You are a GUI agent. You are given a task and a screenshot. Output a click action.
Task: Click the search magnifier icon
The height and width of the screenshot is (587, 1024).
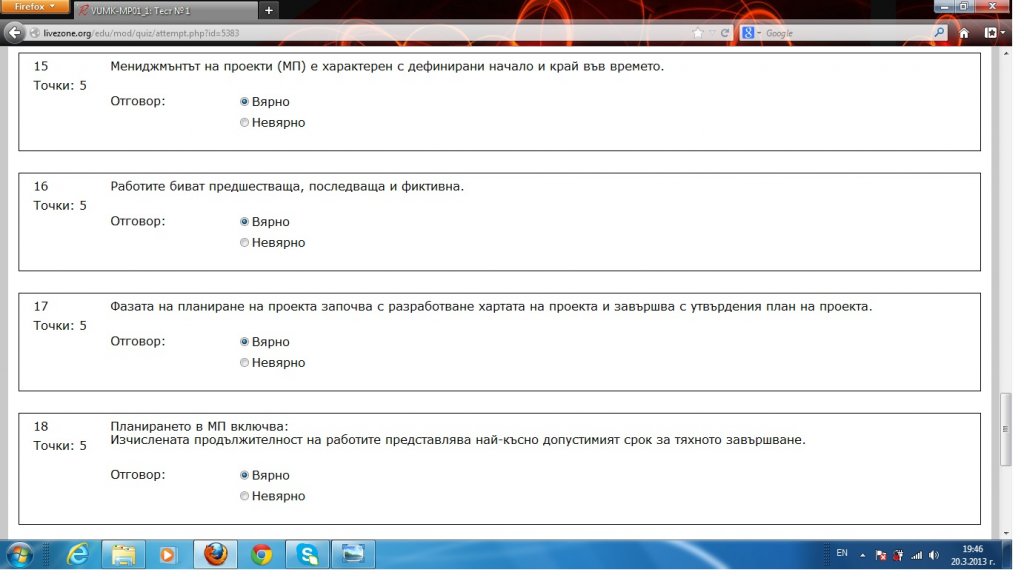(938, 32)
